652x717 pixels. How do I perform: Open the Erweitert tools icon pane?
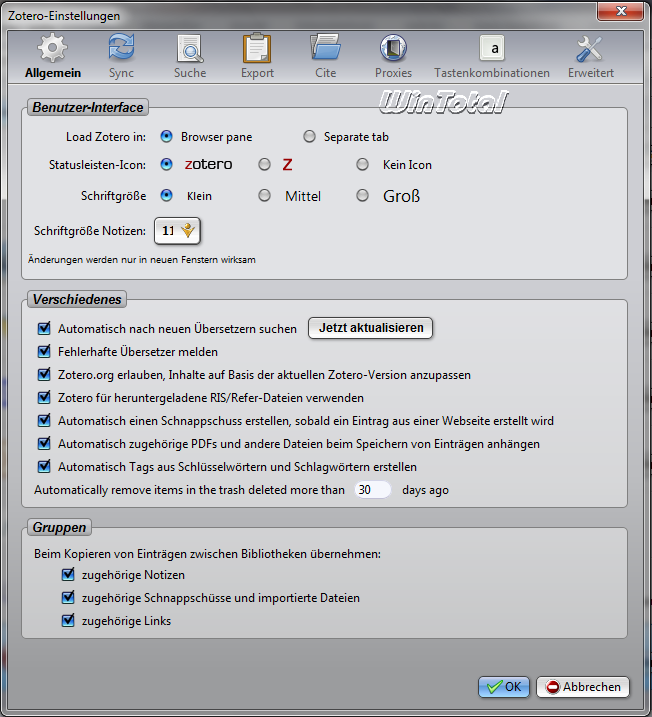click(x=590, y=56)
